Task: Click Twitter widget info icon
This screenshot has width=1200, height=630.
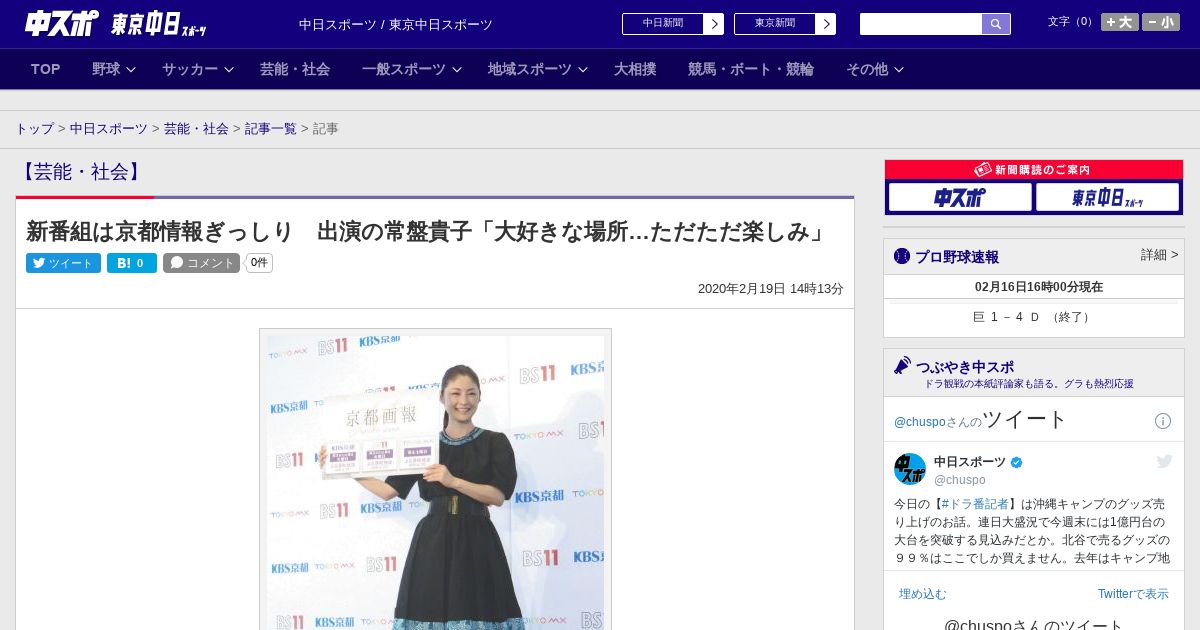Action: (x=1163, y=421)
